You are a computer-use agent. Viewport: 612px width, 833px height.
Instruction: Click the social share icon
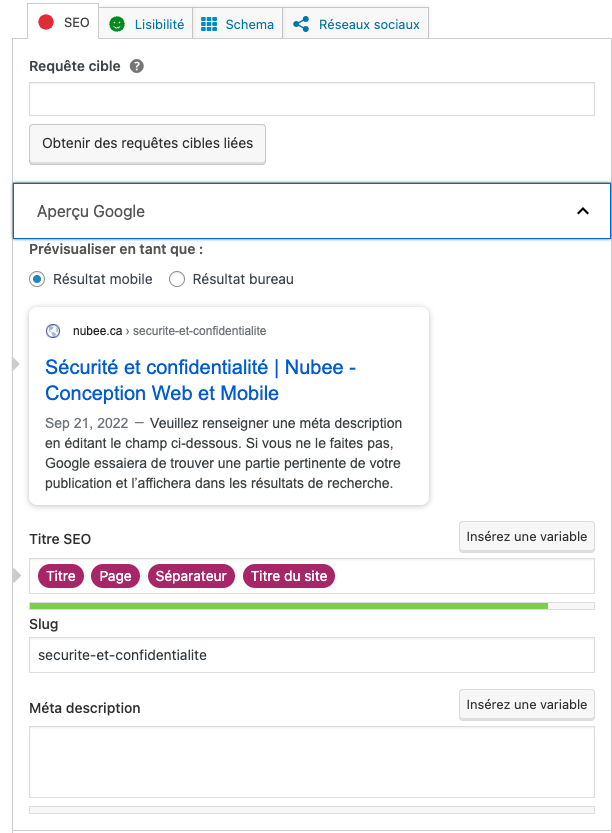(301, 24)
